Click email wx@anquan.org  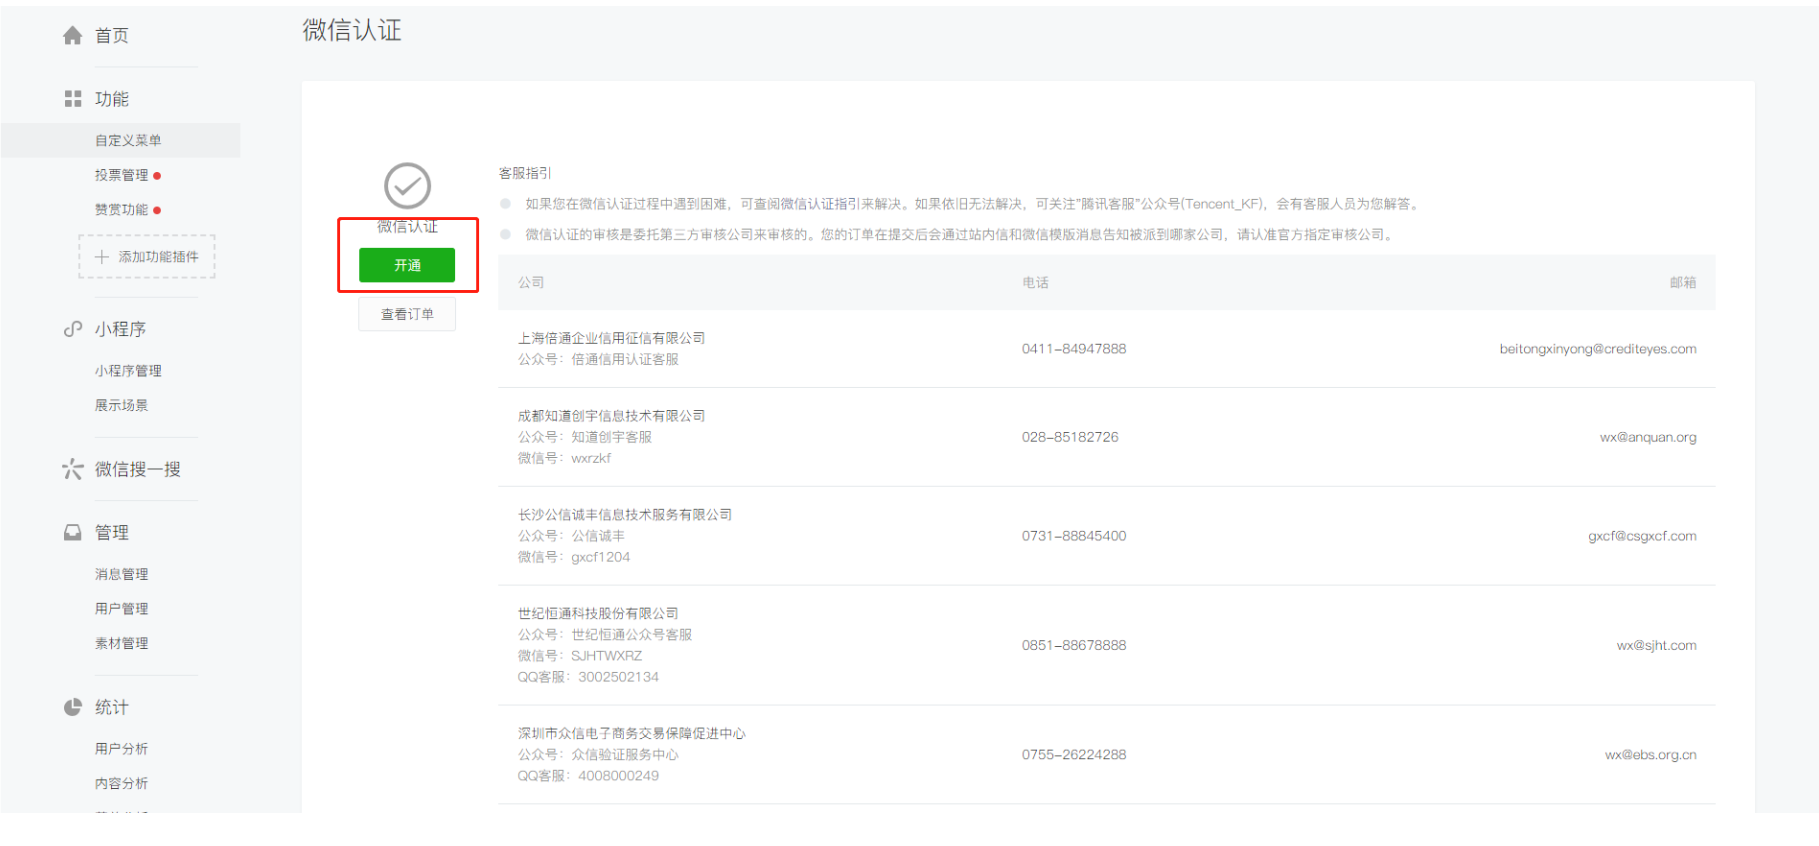[x=1648, y=437]
